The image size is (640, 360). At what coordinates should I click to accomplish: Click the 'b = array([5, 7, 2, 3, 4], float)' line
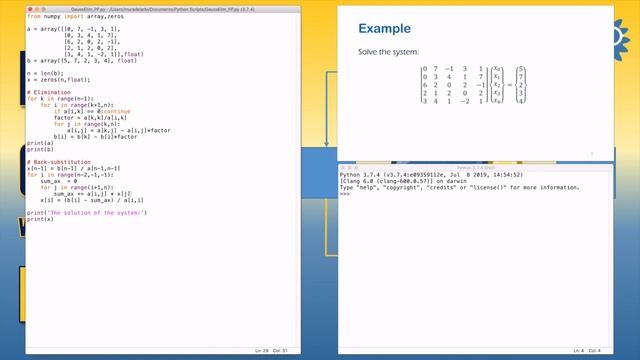pos(82,60)
